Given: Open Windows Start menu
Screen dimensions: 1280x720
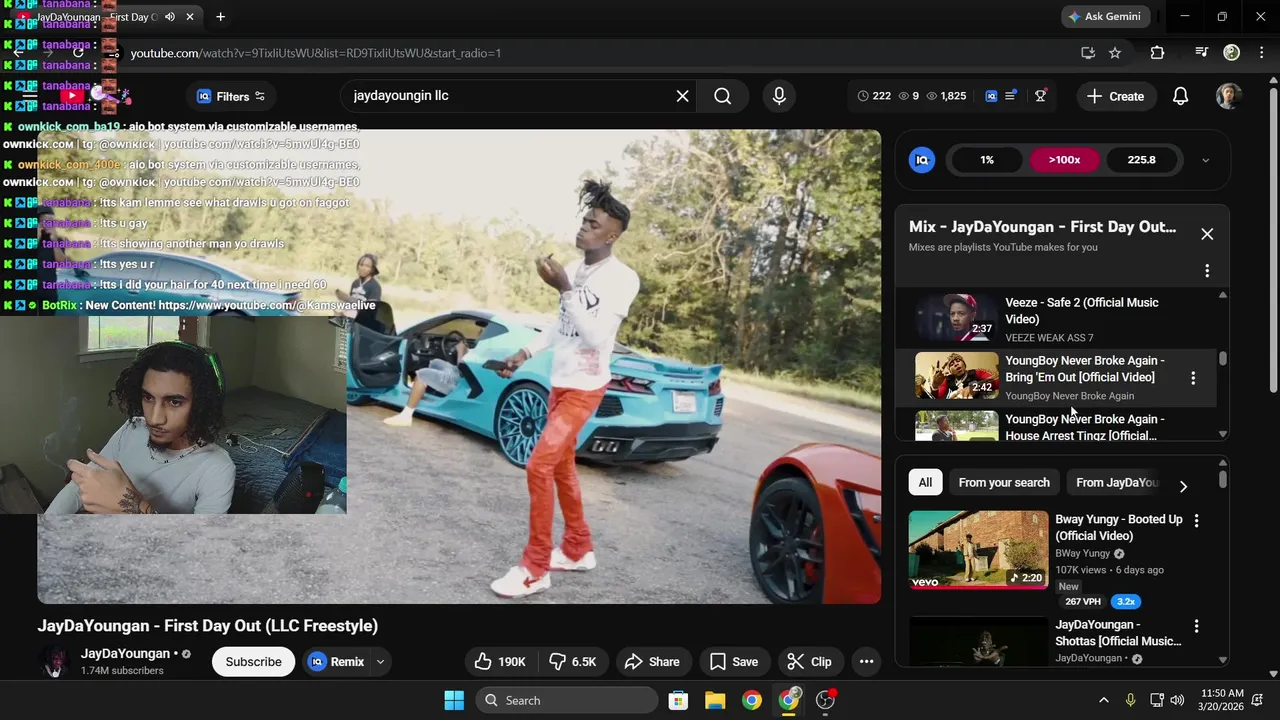Looking at the screenshot, I should (454, 701).
